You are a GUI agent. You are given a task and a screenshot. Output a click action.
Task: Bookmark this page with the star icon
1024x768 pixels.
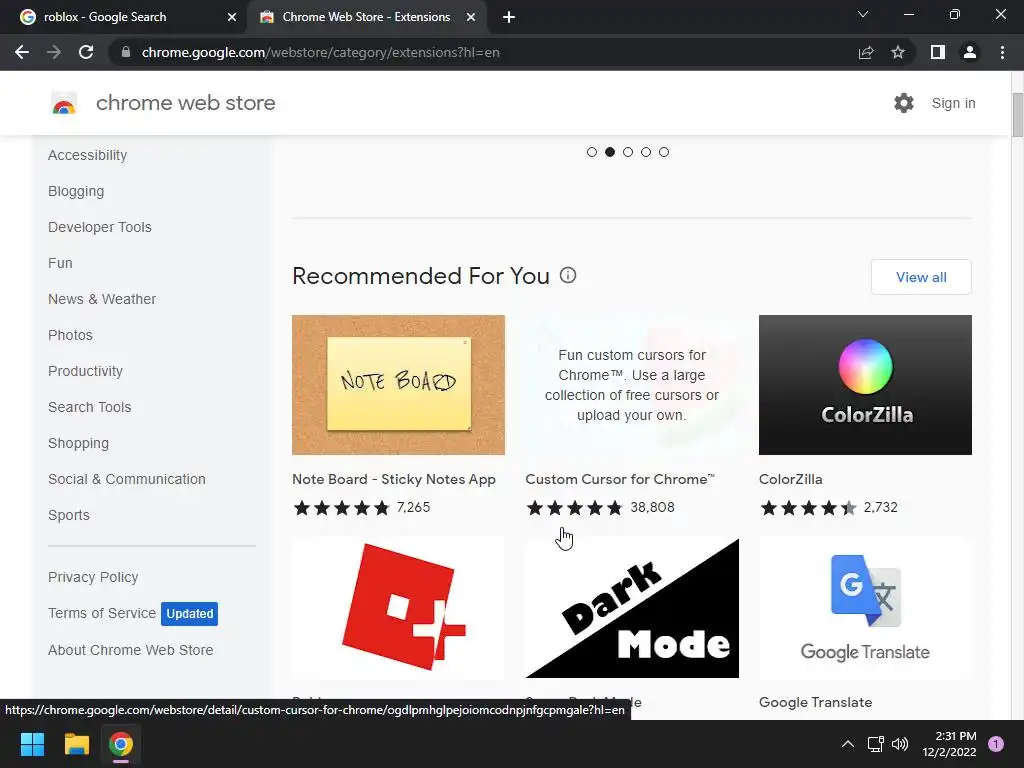(x=898, y=52)
